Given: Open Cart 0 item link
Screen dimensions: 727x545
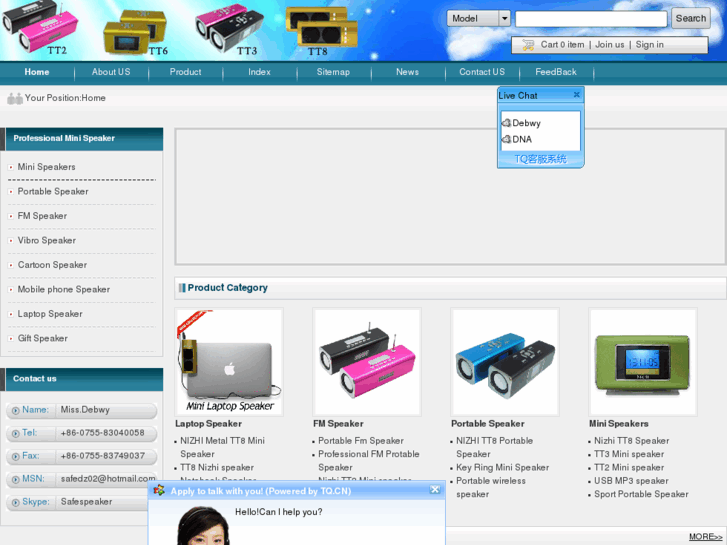Looking at the screenshot, I should pos(562,45).
